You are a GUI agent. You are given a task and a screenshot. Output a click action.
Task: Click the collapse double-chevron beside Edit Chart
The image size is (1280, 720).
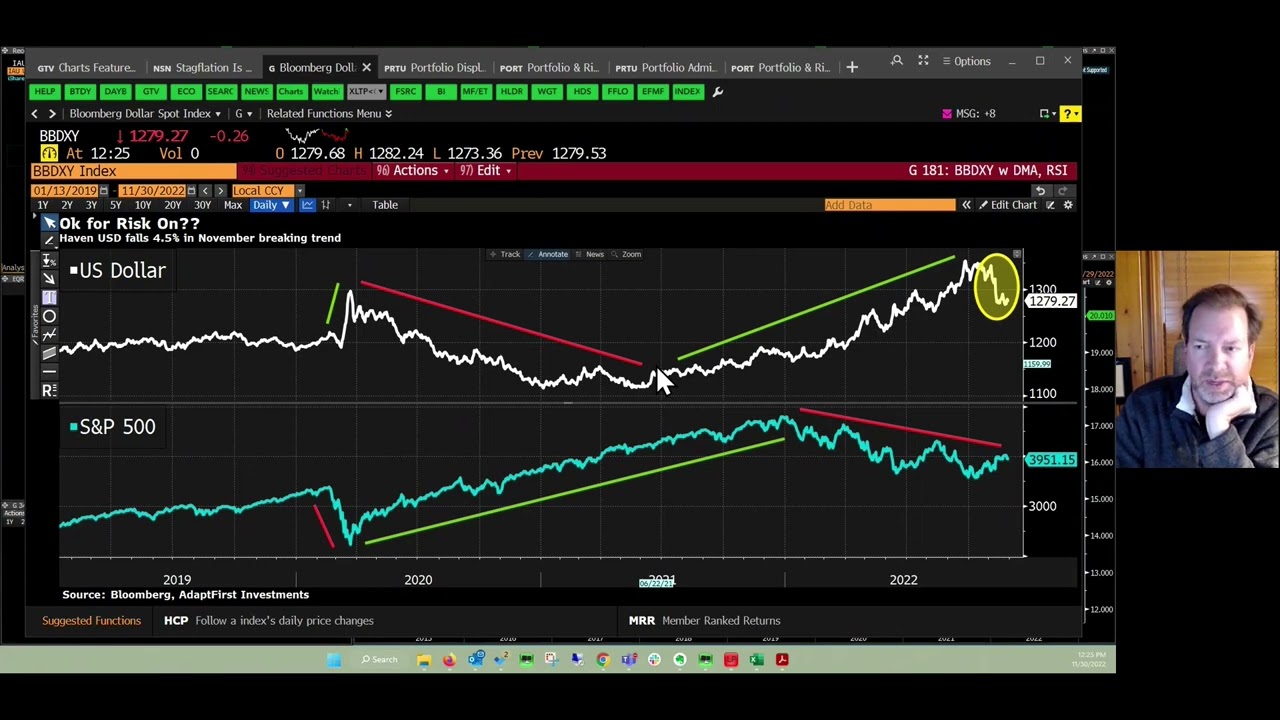pyautogui.click(x=966, y=205)
